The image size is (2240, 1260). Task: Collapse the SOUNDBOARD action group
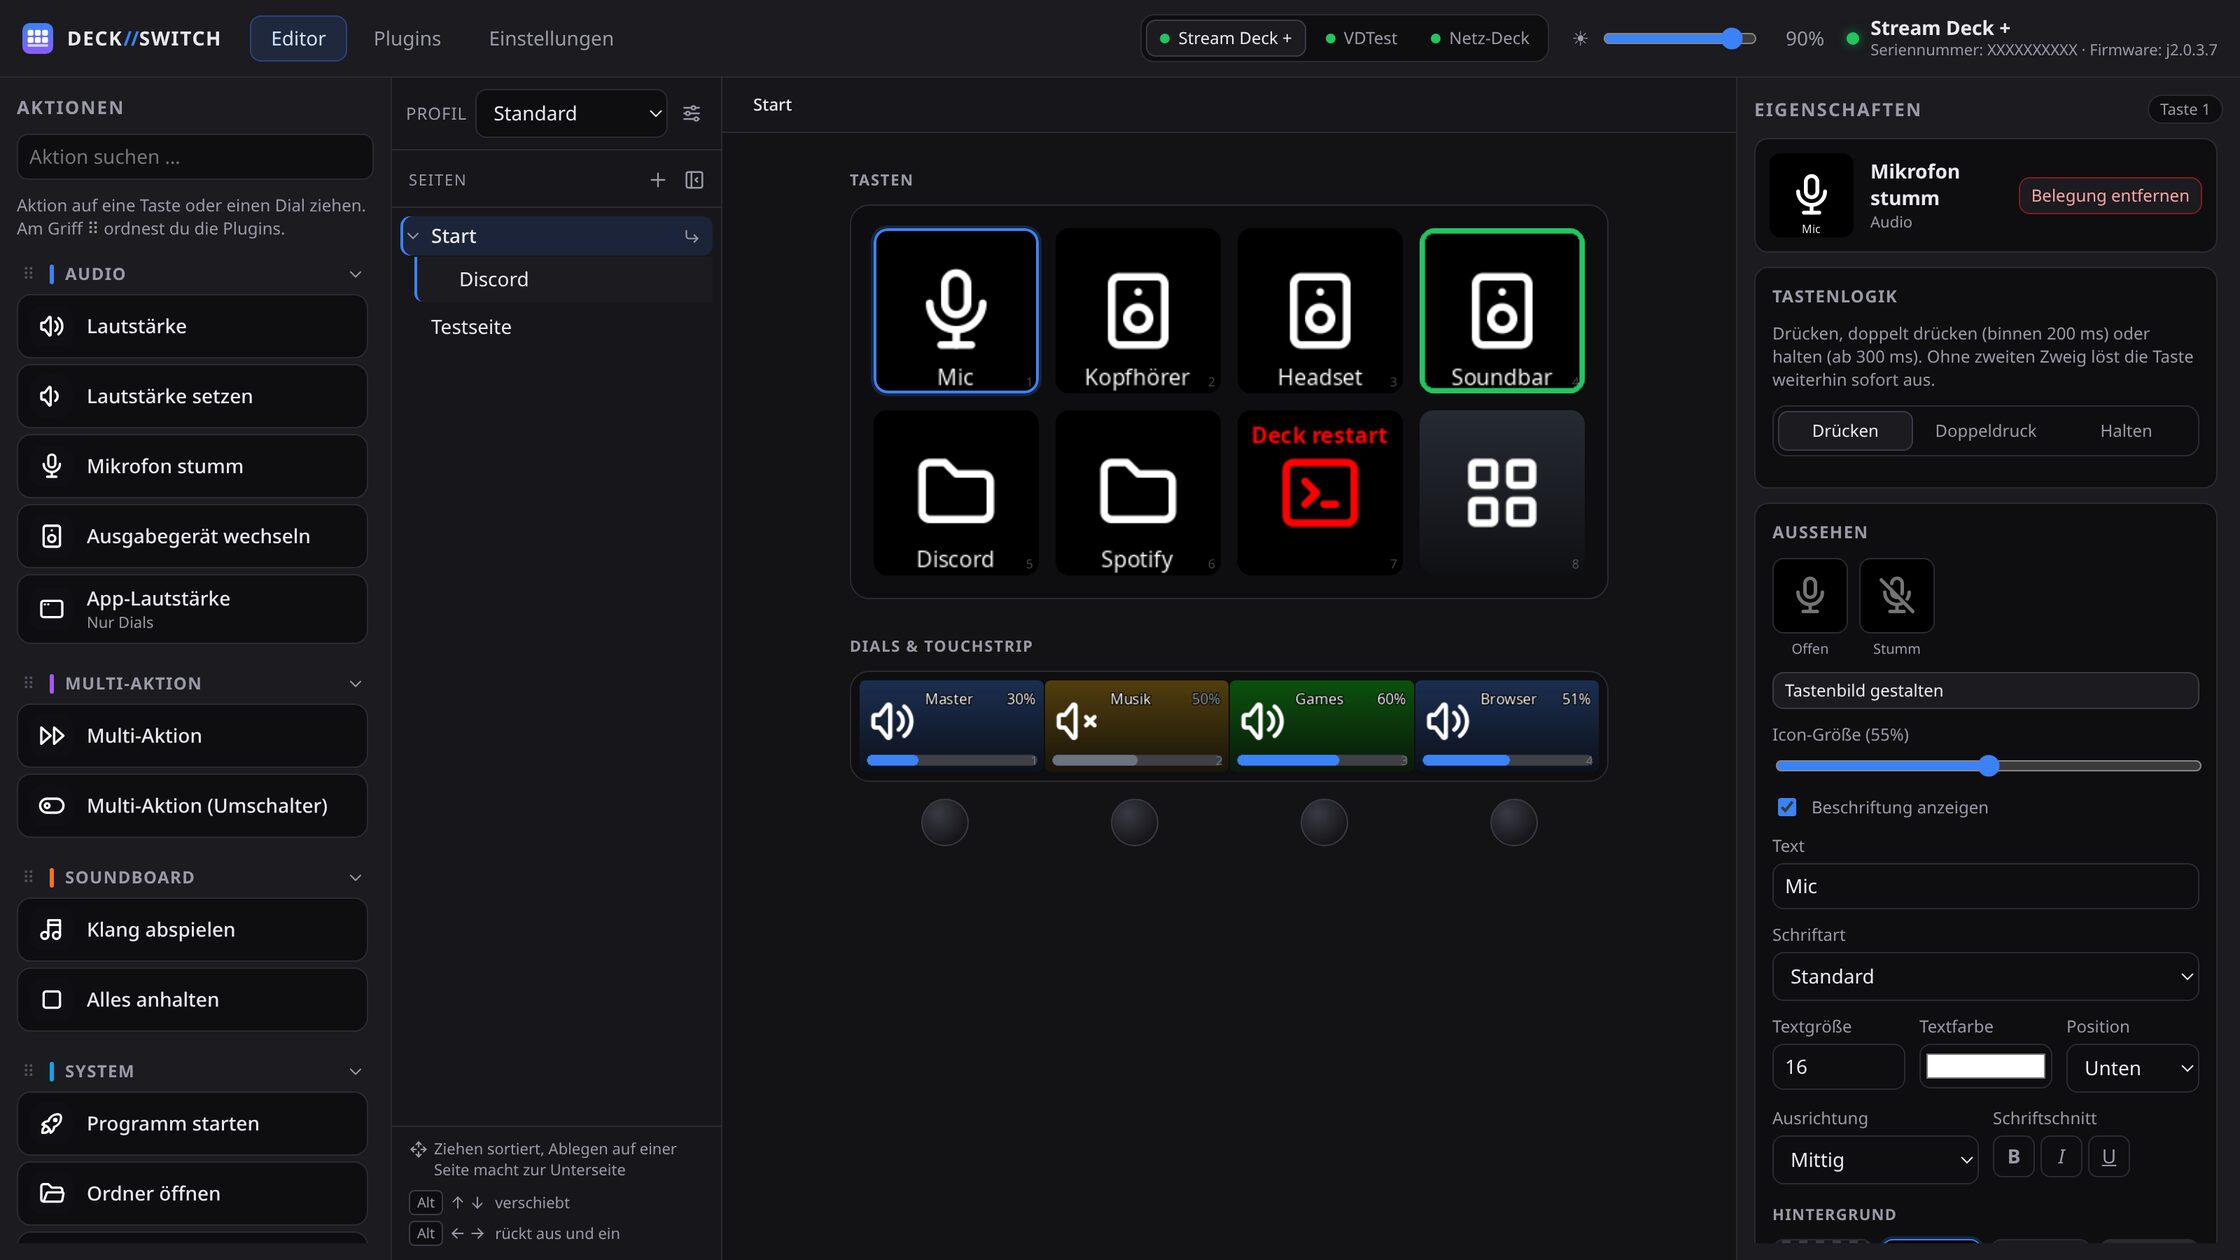355,878
